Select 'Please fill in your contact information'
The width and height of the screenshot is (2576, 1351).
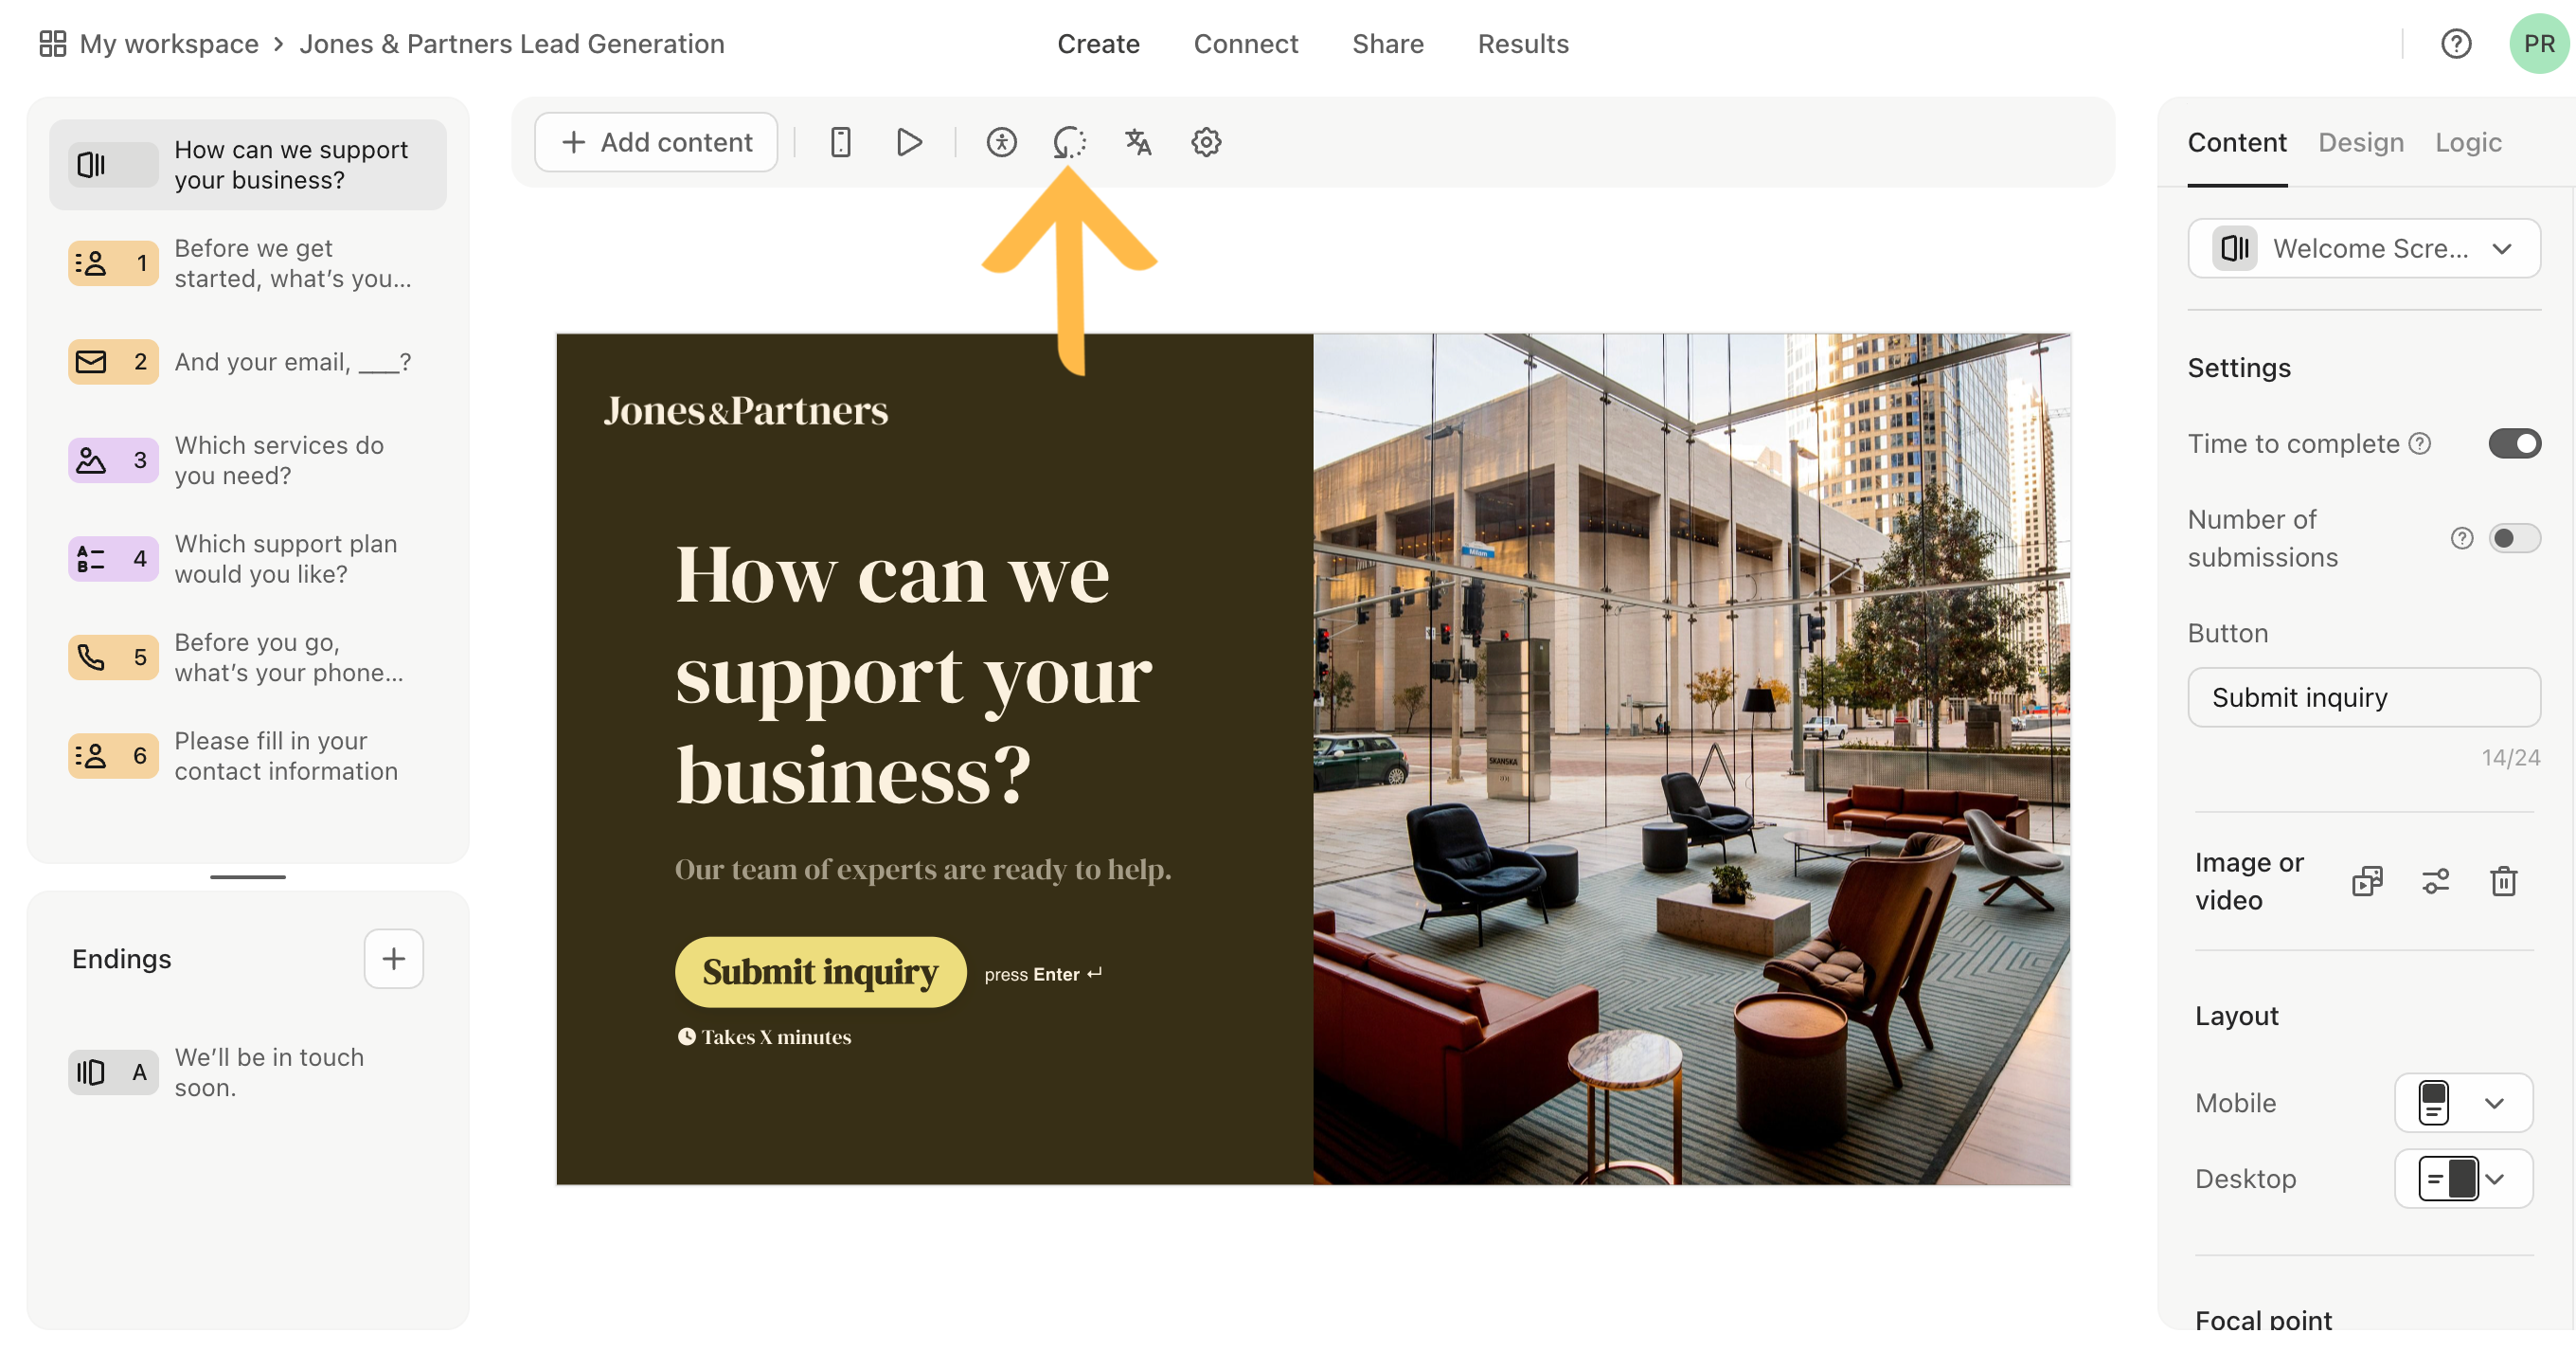[x=248, y=755]
